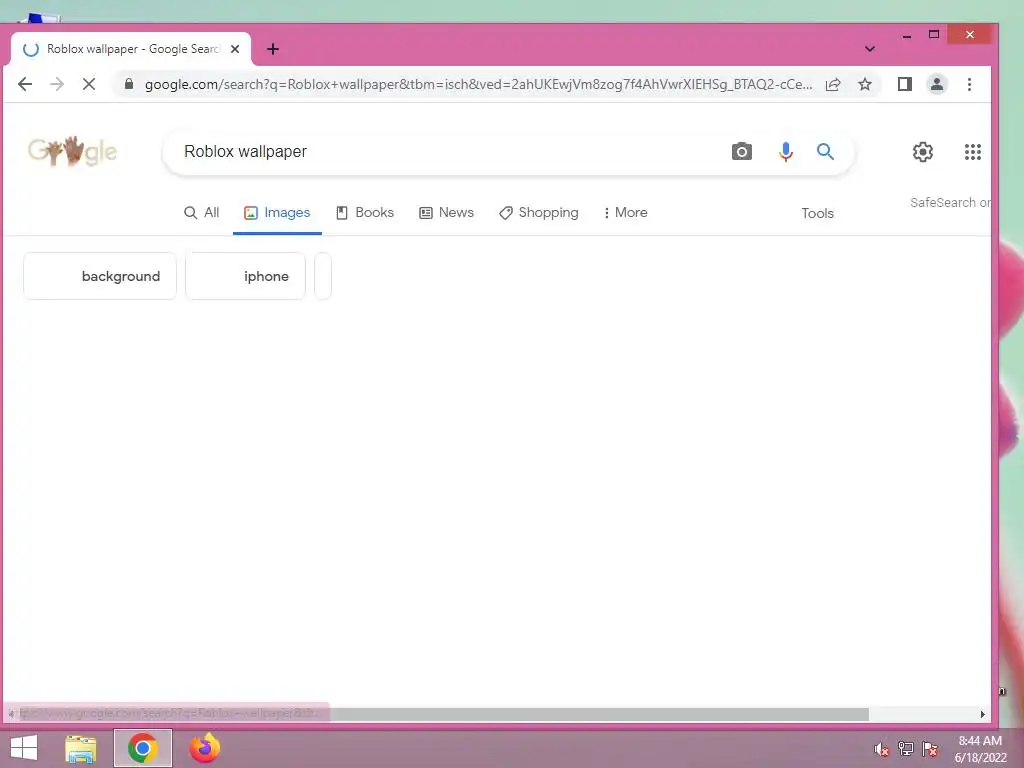
Task: Switch to the Shopping tab
Action: (x=539, y=212)
